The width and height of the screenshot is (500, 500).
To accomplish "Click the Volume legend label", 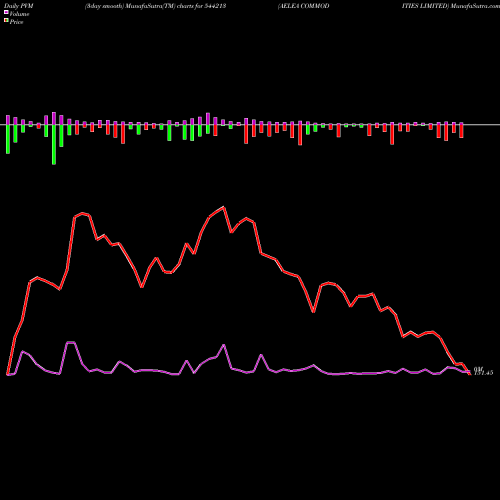I will point(19,14).
